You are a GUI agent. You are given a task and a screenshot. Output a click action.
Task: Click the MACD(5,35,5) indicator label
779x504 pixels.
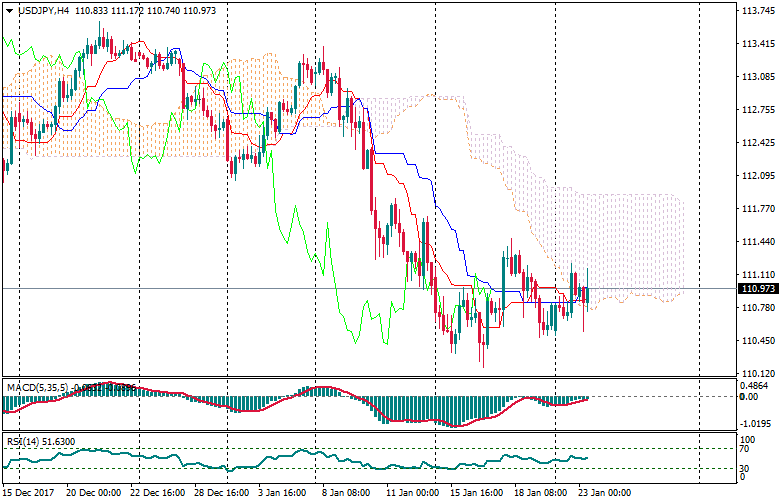point(36,386)
